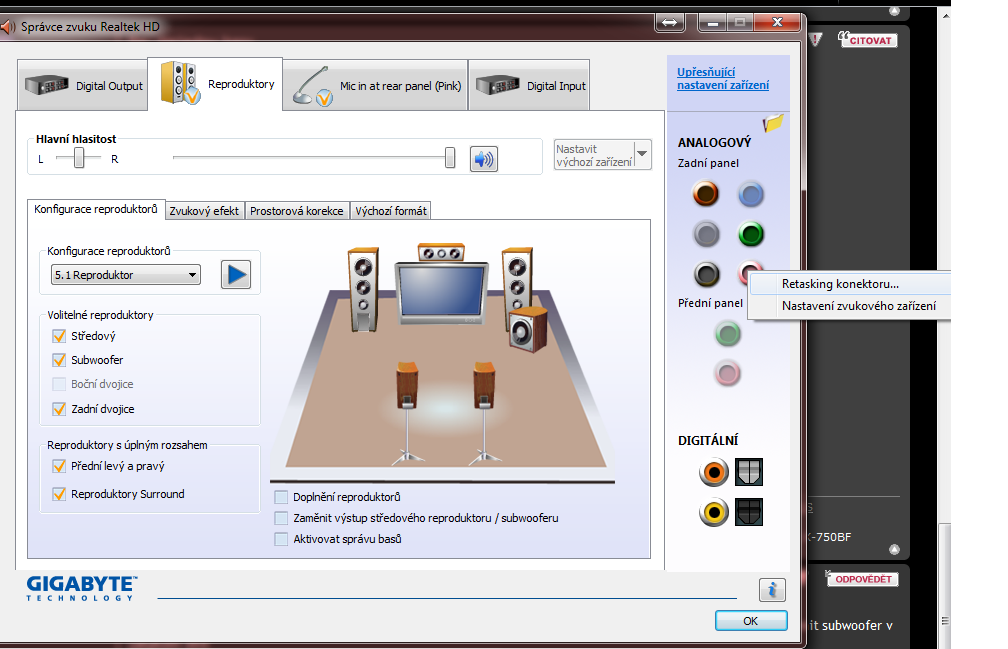Click the OK button

click(x=751, y=621)
